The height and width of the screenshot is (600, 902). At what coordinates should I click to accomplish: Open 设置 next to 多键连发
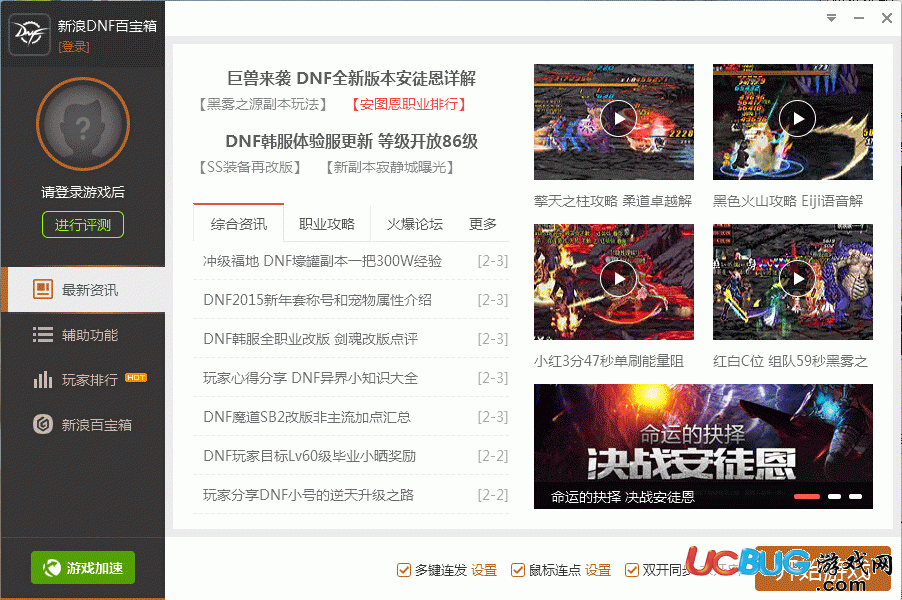(484, 570)
